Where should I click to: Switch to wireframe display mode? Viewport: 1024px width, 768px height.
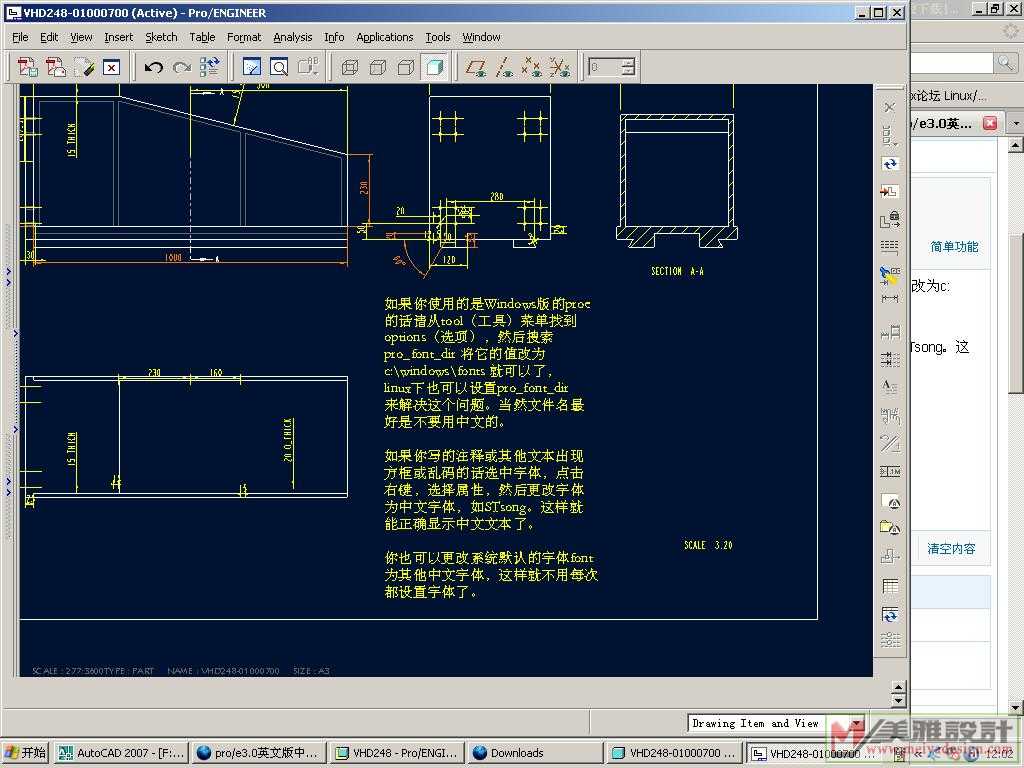coord(350,67)
